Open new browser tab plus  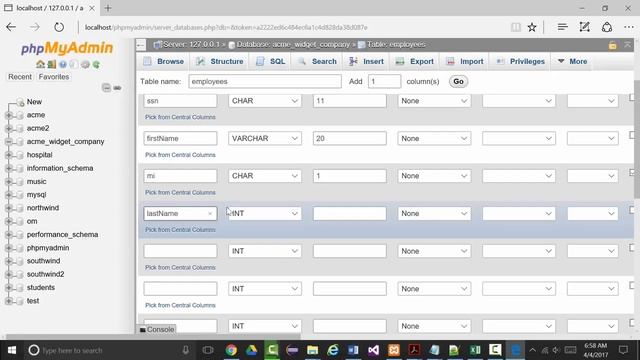(108, 8)
